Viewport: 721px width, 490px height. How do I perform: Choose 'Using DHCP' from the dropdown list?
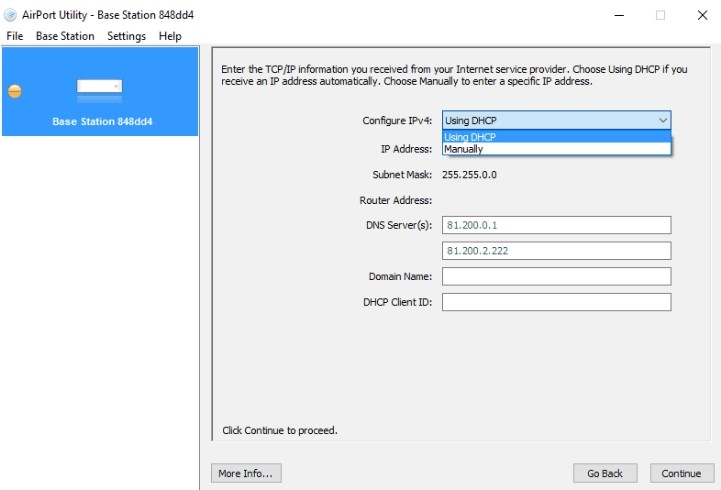pos(556,137)
